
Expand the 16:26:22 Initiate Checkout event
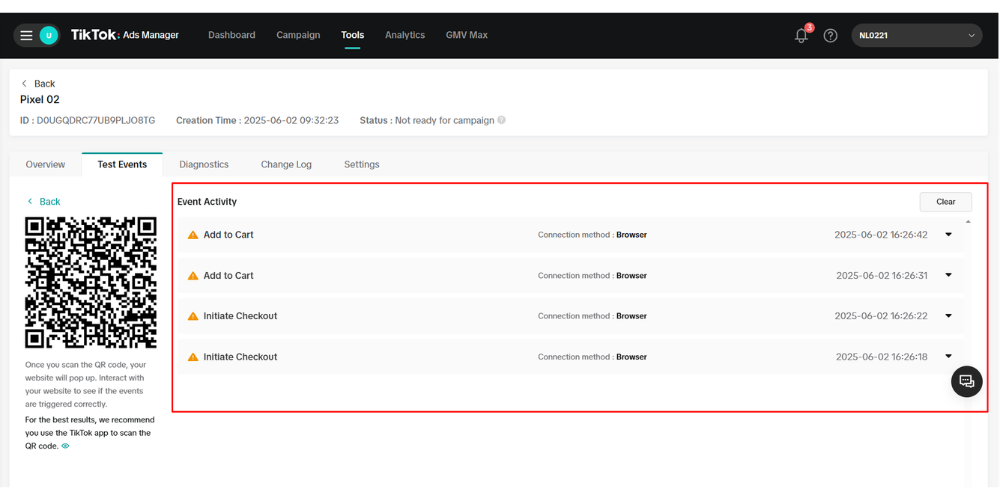pos(948,316)
